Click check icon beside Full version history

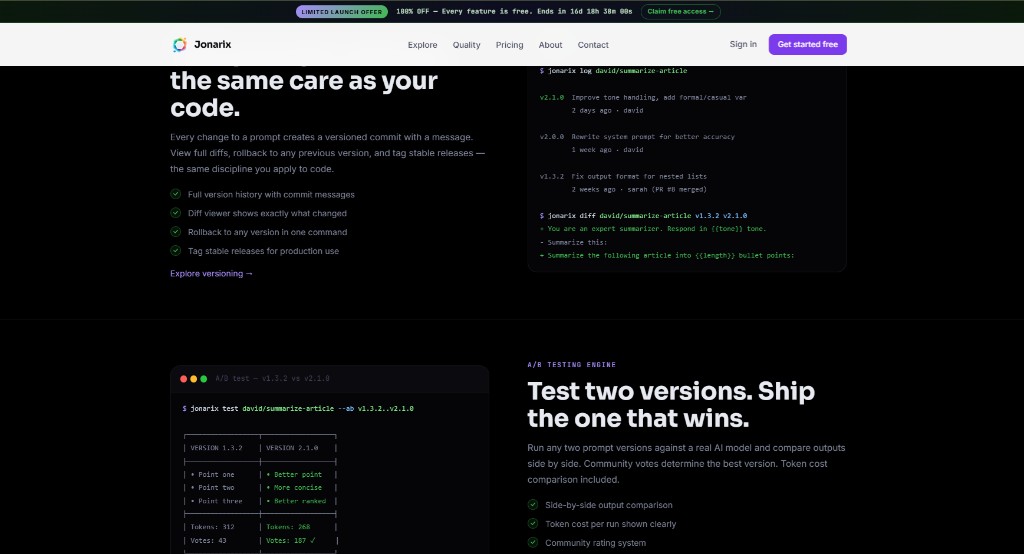176,194
